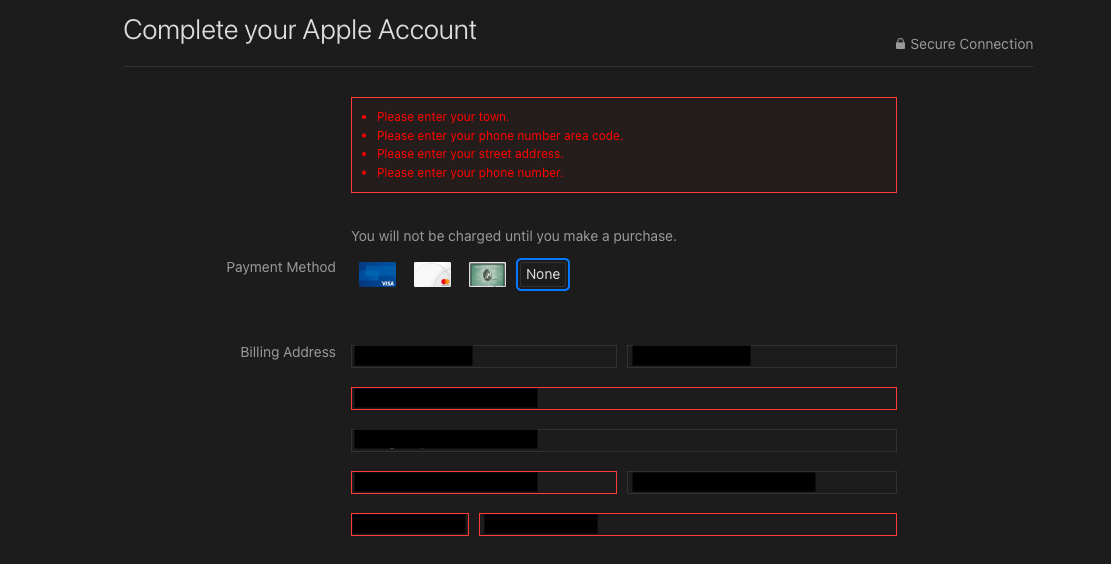This screenshot has height=564, width=1111.
Task: Pick the American Express card icon
Action: tap(487, 275)
